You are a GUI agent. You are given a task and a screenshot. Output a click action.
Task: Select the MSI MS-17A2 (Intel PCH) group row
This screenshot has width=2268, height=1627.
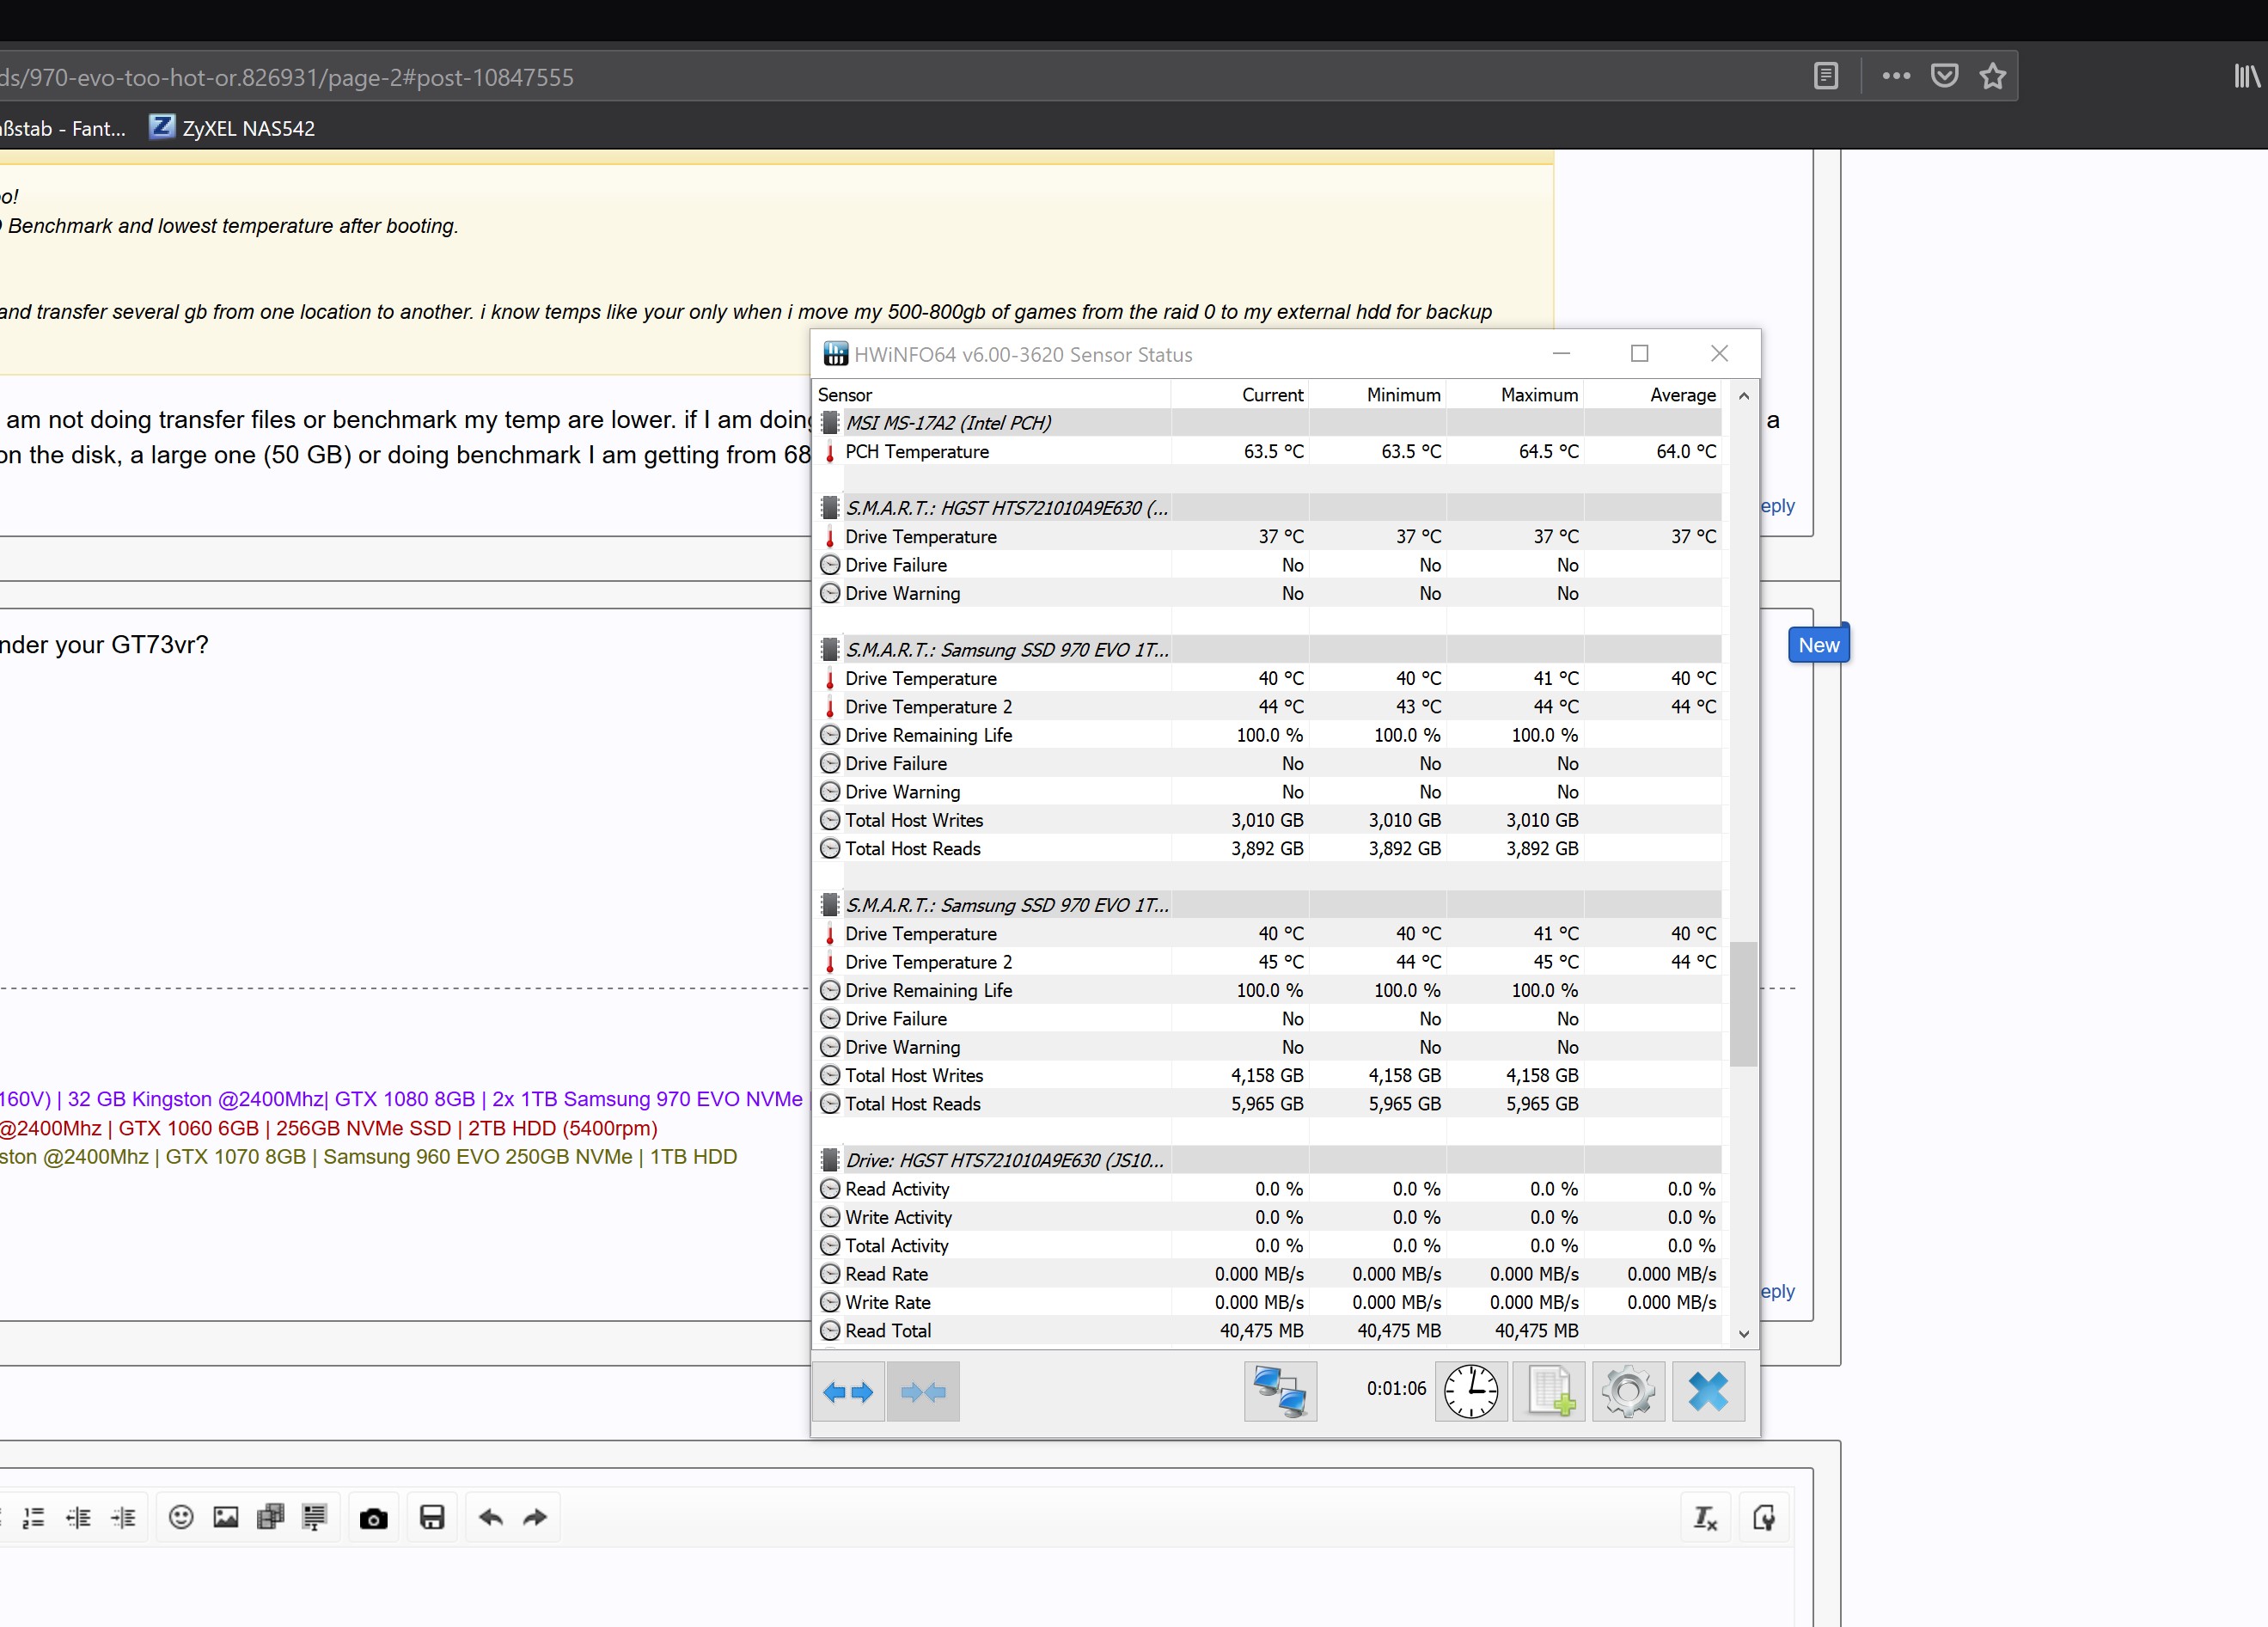pos(1268,423)
